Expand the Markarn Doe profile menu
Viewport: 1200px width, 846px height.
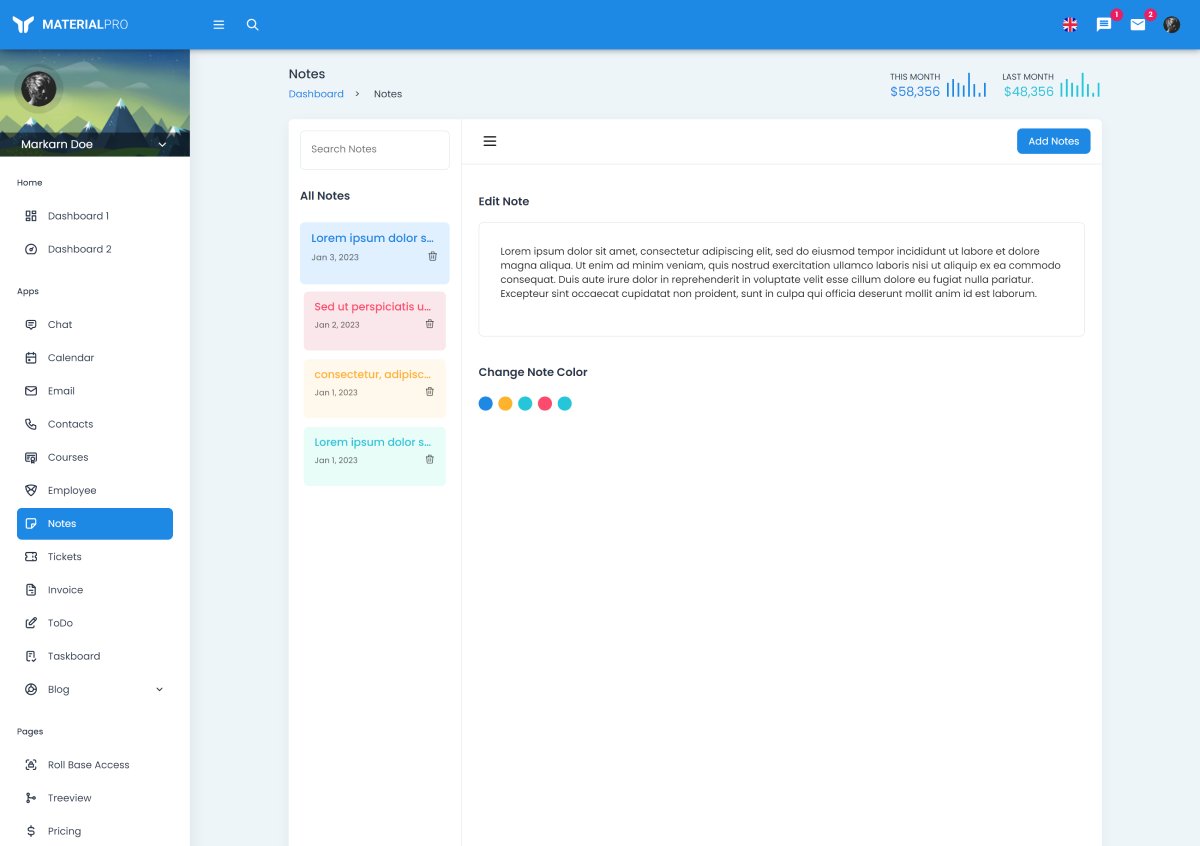coord(162,145)
